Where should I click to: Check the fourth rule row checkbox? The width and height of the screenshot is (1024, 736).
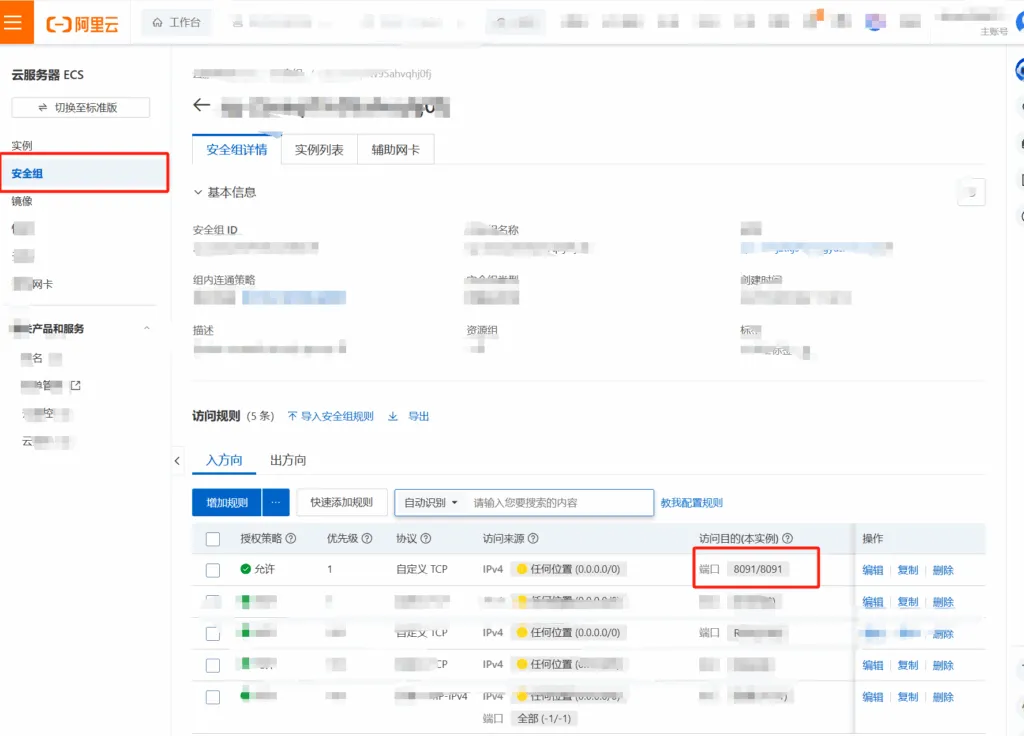[x=213, y=665]
